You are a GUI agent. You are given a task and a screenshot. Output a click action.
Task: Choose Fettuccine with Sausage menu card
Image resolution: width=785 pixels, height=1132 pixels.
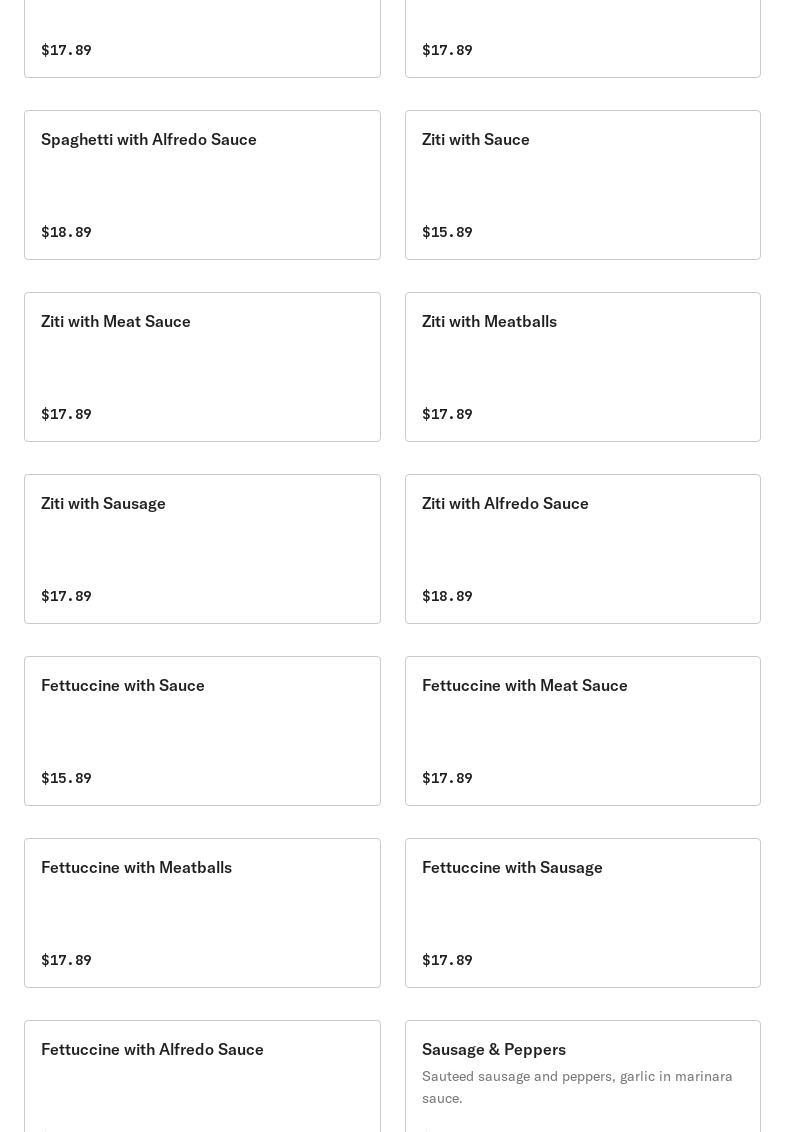582,912
